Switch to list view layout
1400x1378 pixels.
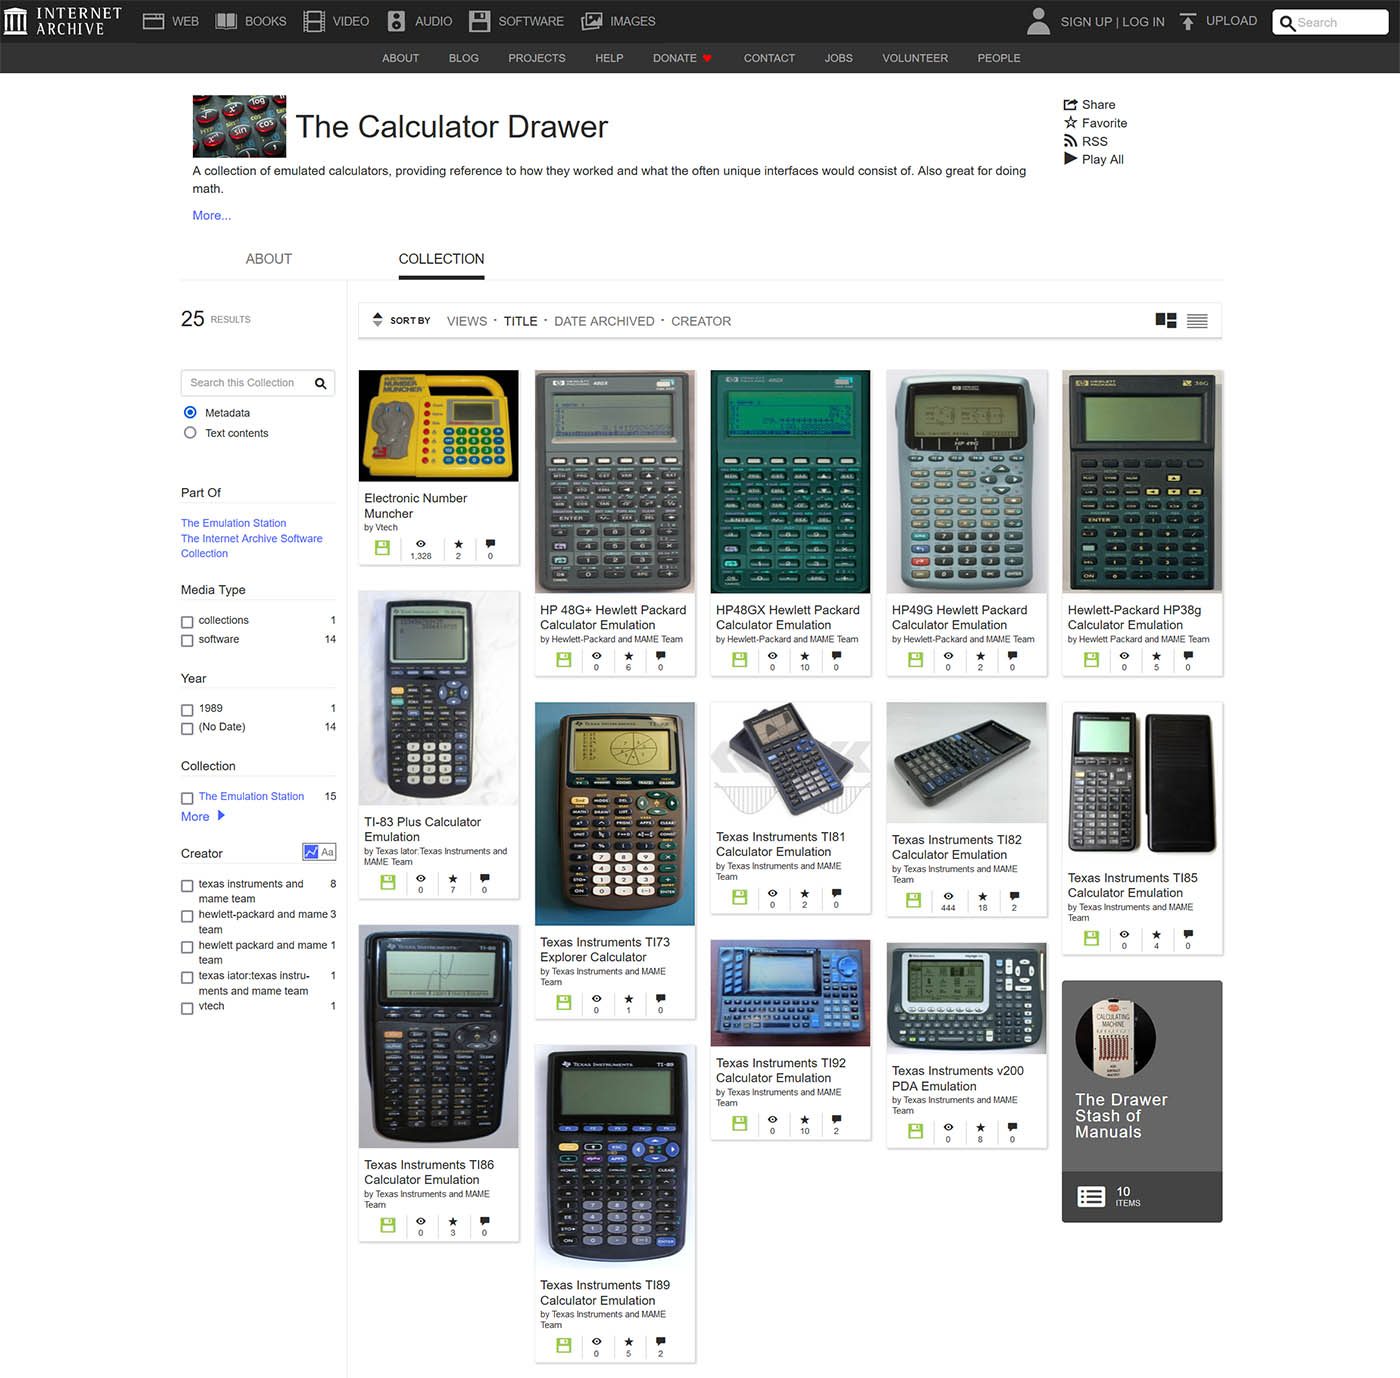[x=1197, y=321]
